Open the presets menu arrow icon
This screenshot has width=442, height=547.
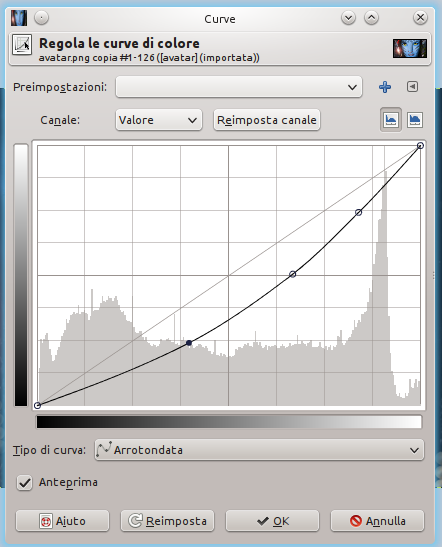click(x=412, y=87)
